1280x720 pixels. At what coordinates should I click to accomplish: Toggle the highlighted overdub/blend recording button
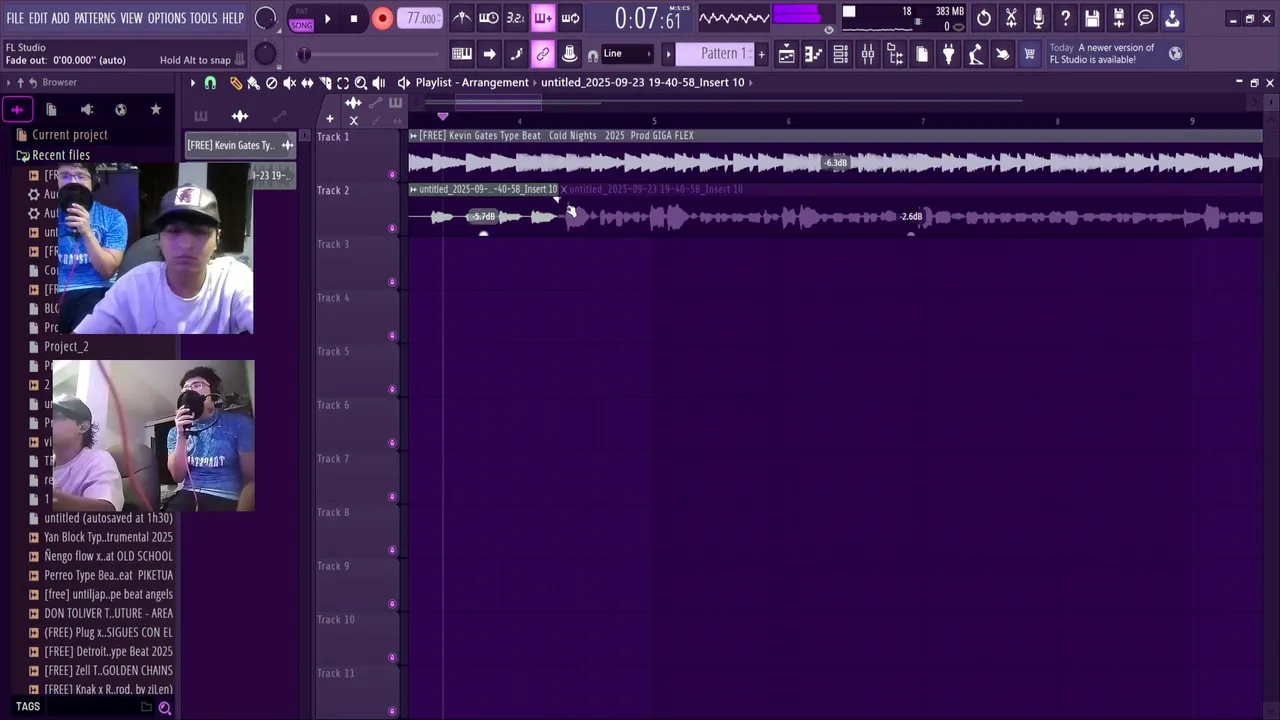(x=543, y=18)
